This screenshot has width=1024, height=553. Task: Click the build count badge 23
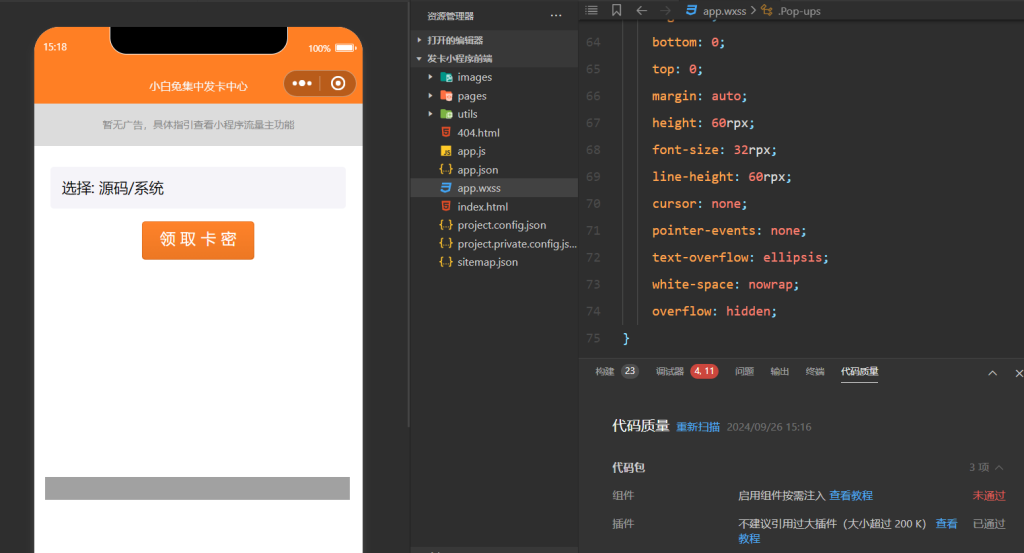coord(630,371)
